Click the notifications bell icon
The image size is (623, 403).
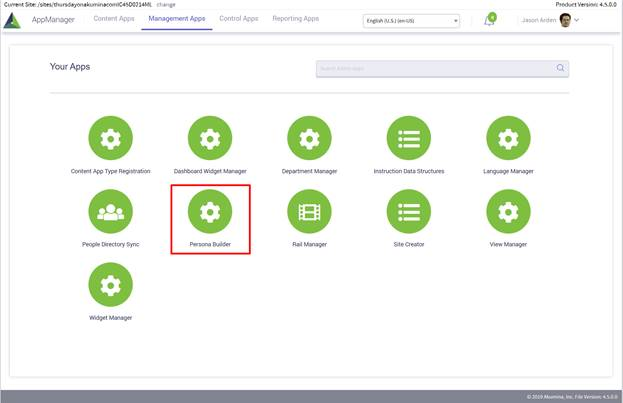[x=489, y=20]
